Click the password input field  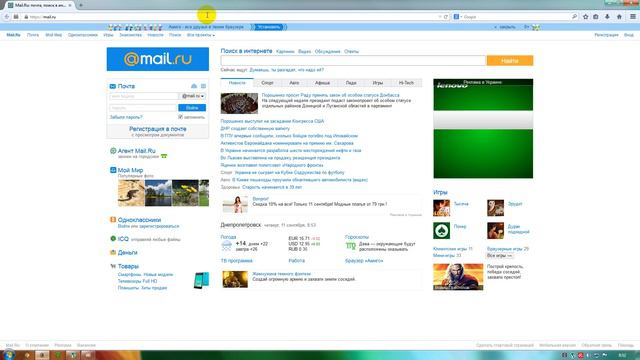coord(143,108)
